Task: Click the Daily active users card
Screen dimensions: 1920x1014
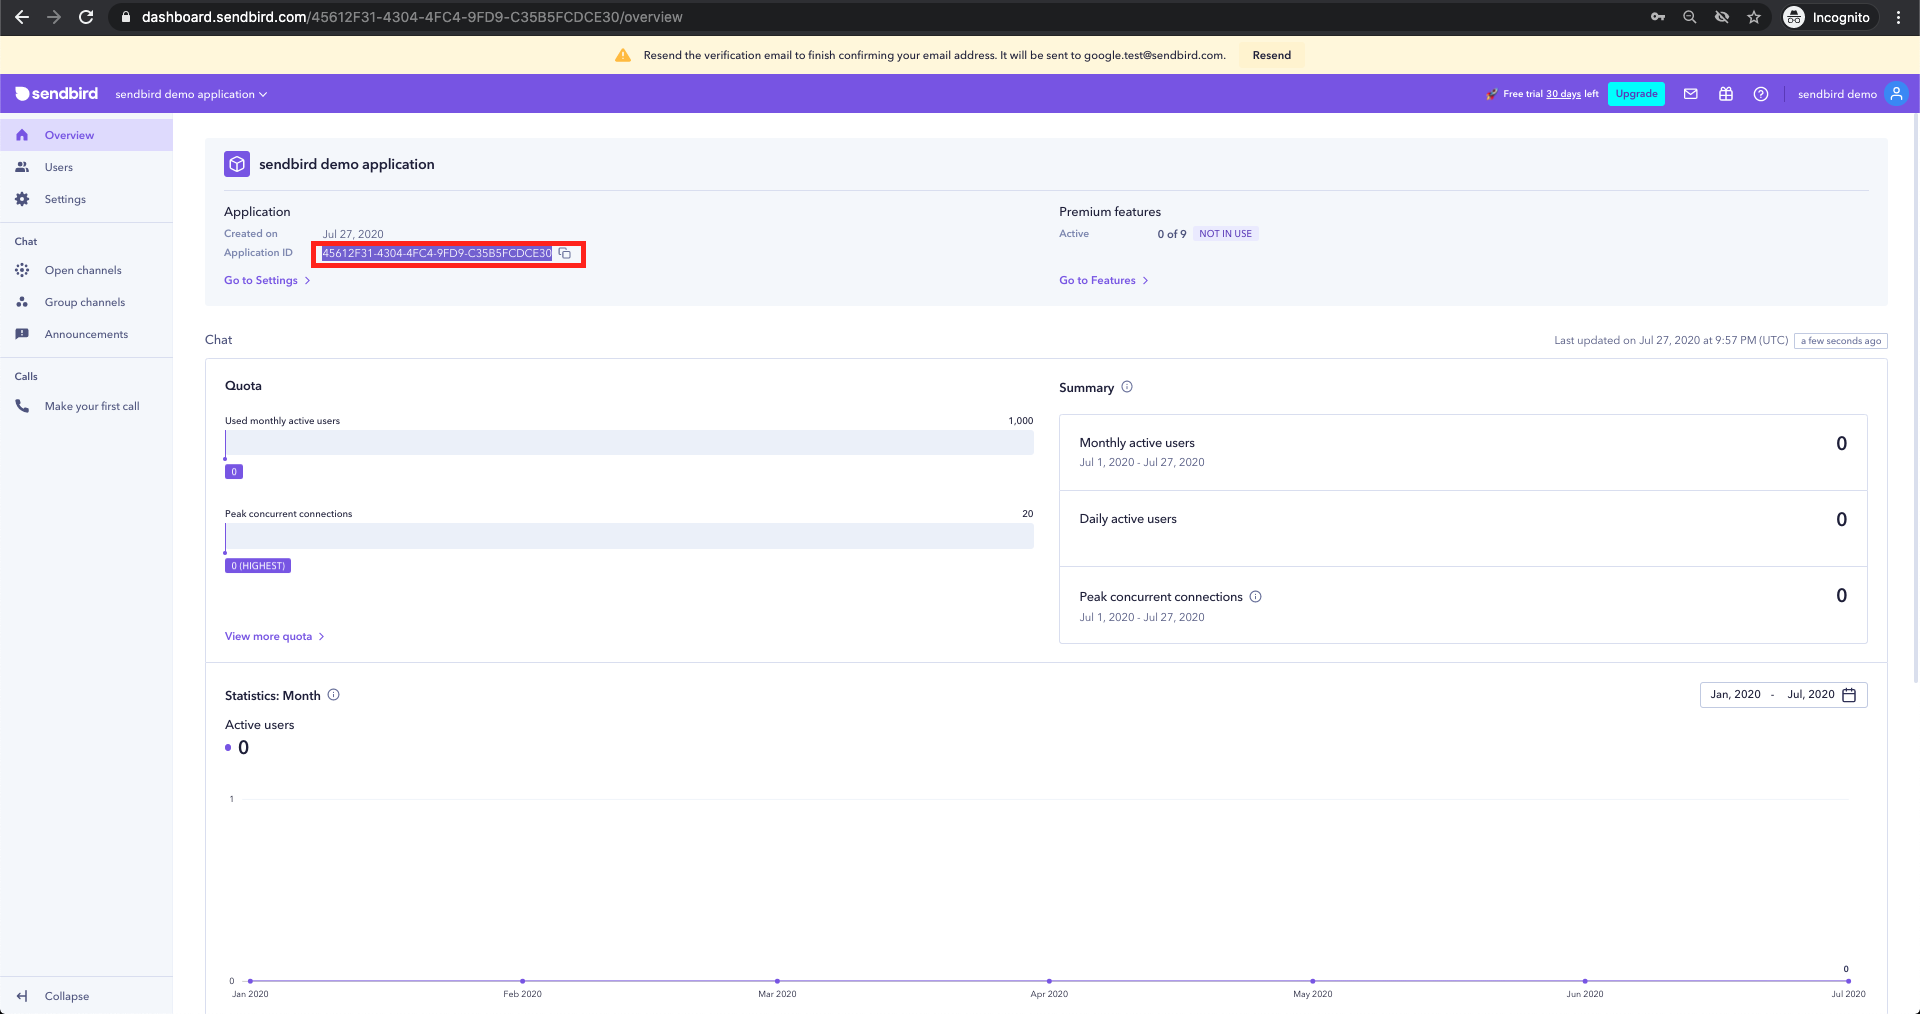Action: tap(1463, 529)
